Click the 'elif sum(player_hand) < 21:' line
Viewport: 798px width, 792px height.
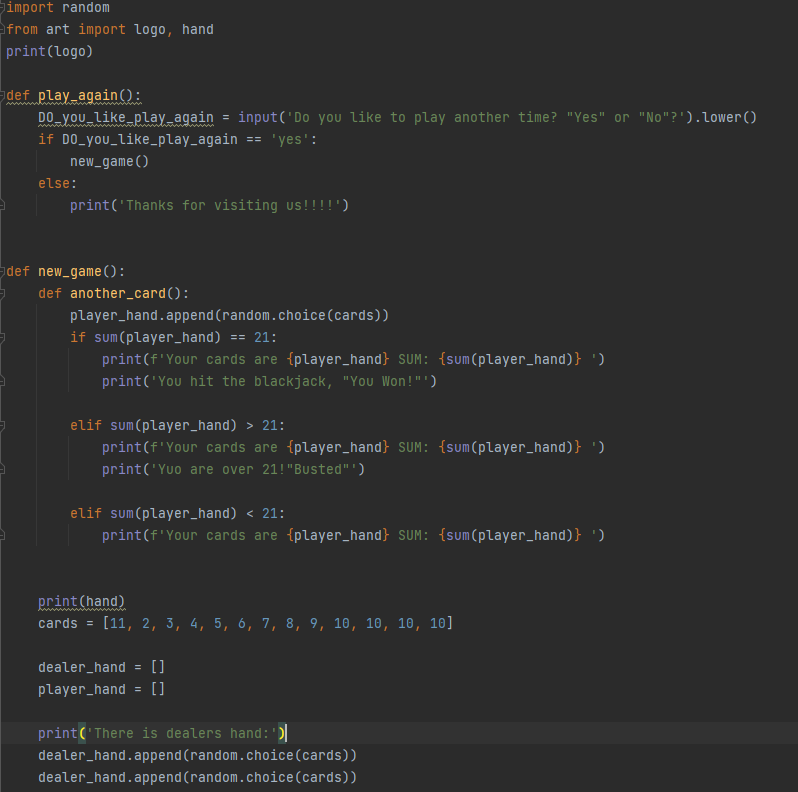[x=178, y=514]
